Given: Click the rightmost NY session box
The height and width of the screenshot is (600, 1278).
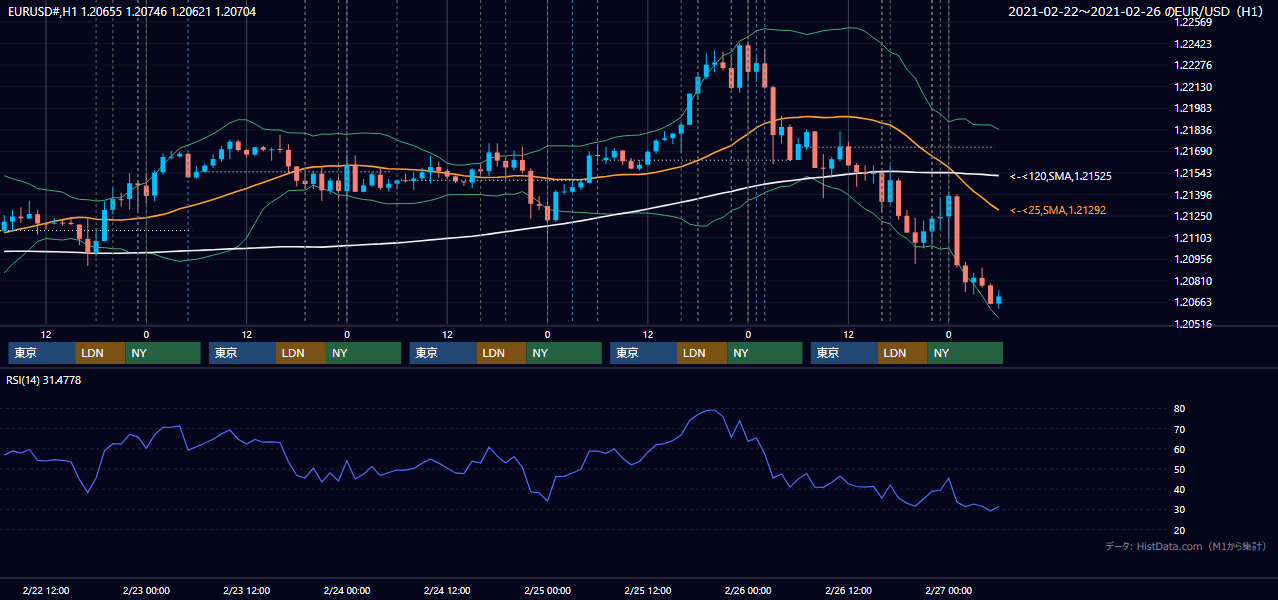Looking at the screenshot, I should point(965,353).
